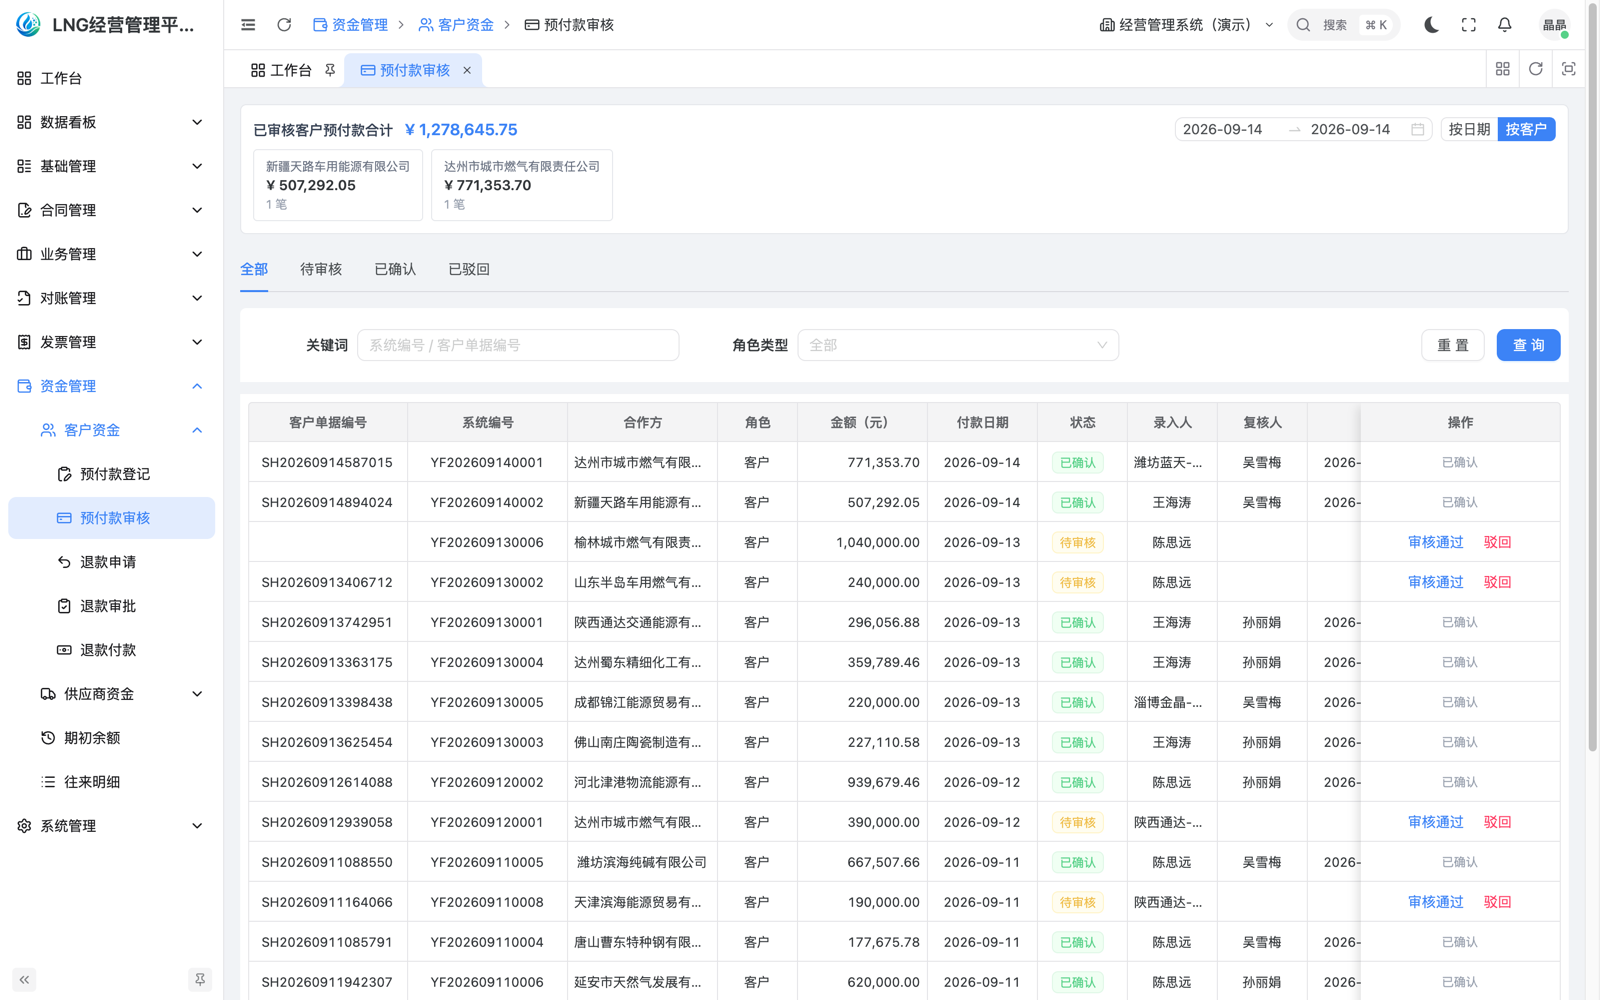Refresh the current tab content

tap(1535, 69)
